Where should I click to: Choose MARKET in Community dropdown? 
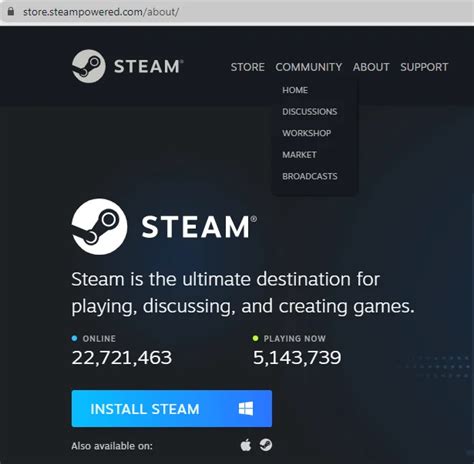tap(299, 155)
